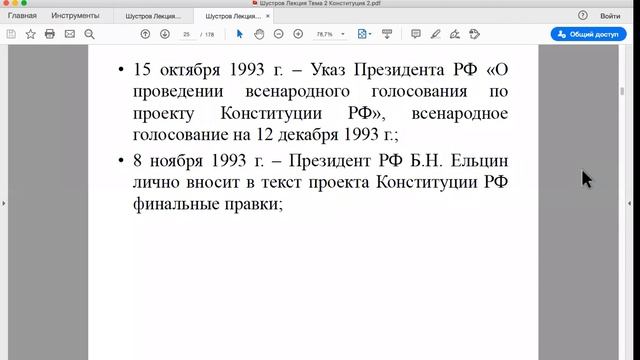Go to previous page arrow
The width and height of the screenshot is (640, 360).
pos(145,34)
